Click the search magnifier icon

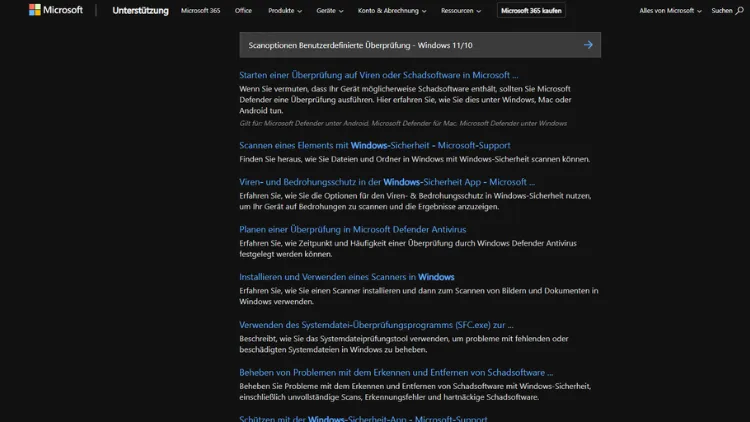tap(739, 11)
